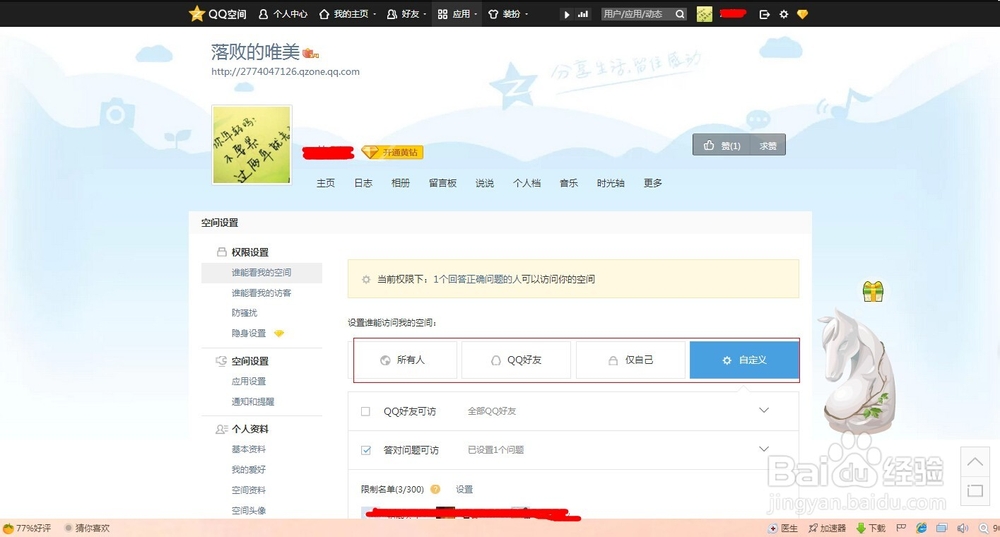
Task: Click the 求赞 button
Action: coord(768,145)
